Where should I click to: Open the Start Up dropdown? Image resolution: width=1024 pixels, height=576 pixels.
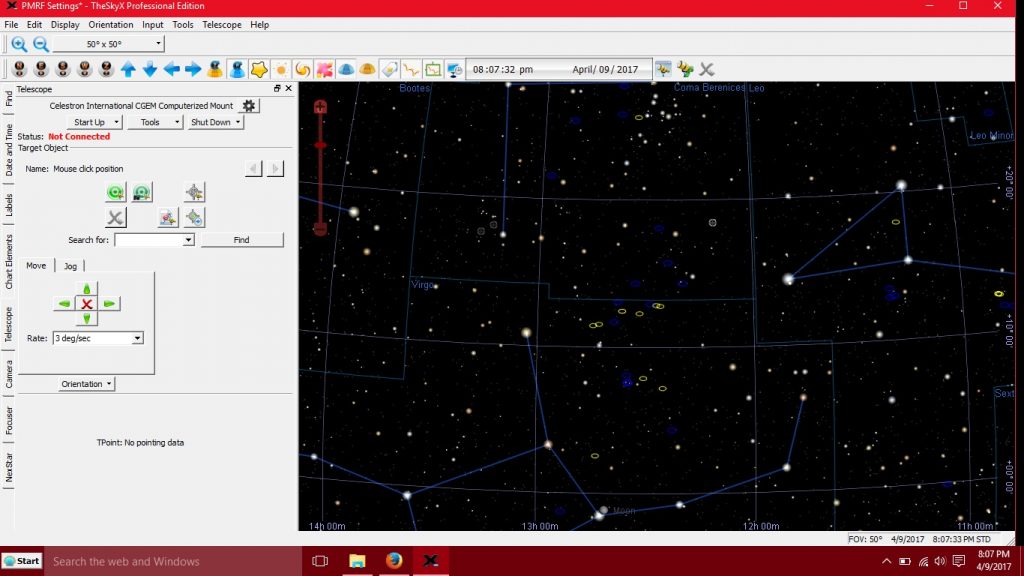tap(93, 121)
